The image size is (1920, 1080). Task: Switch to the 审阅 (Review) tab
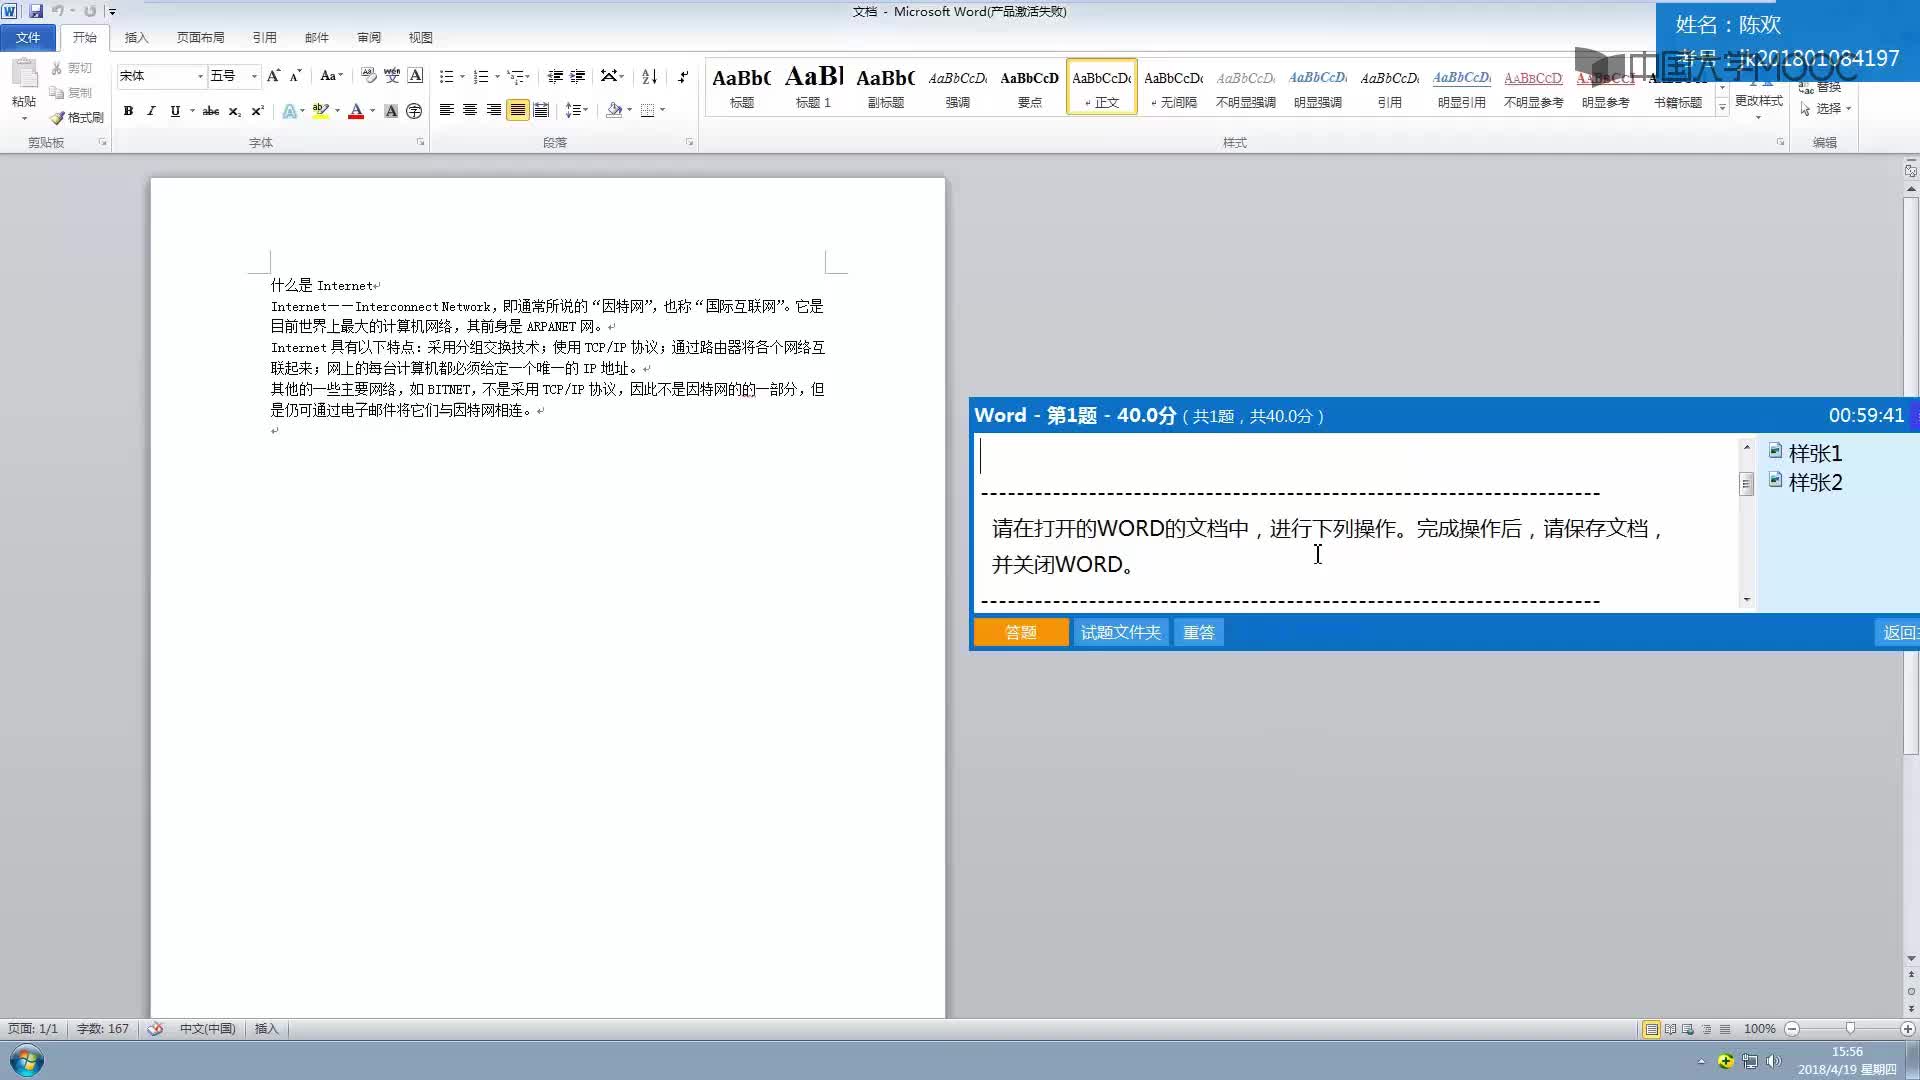[x=369, y=38]
